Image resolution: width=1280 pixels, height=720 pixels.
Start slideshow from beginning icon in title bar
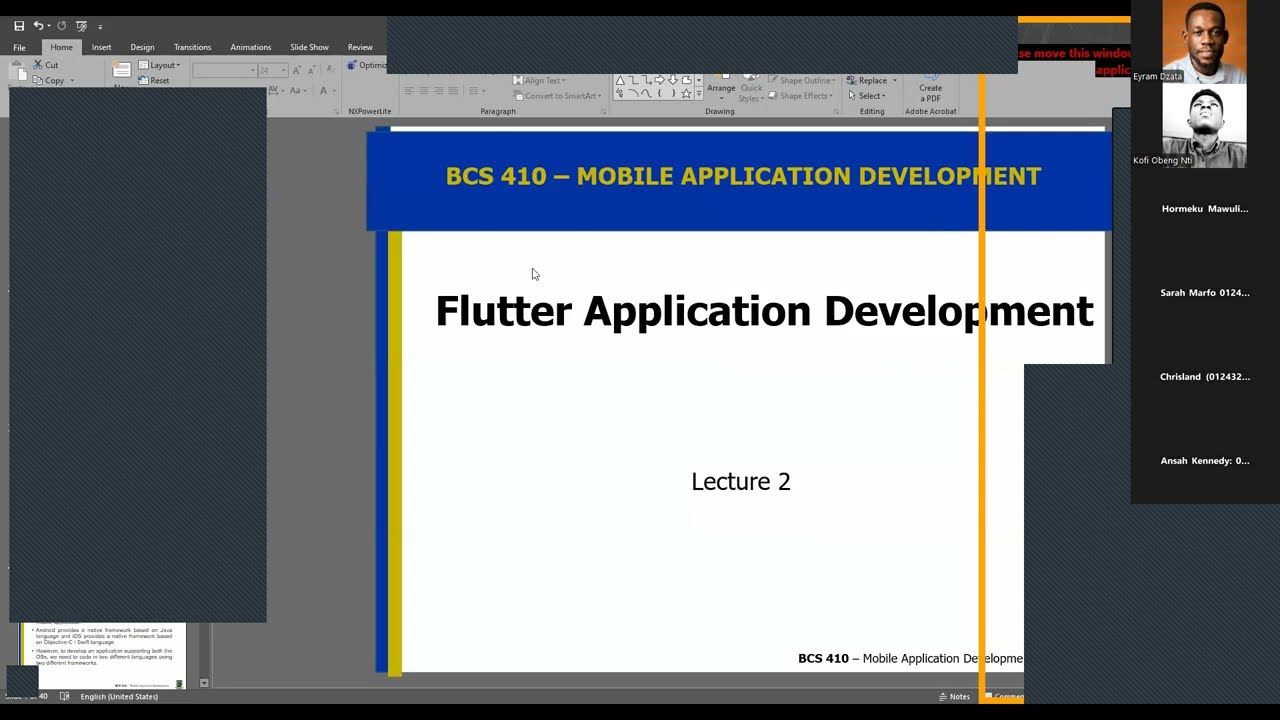click(x=82, y=26)
